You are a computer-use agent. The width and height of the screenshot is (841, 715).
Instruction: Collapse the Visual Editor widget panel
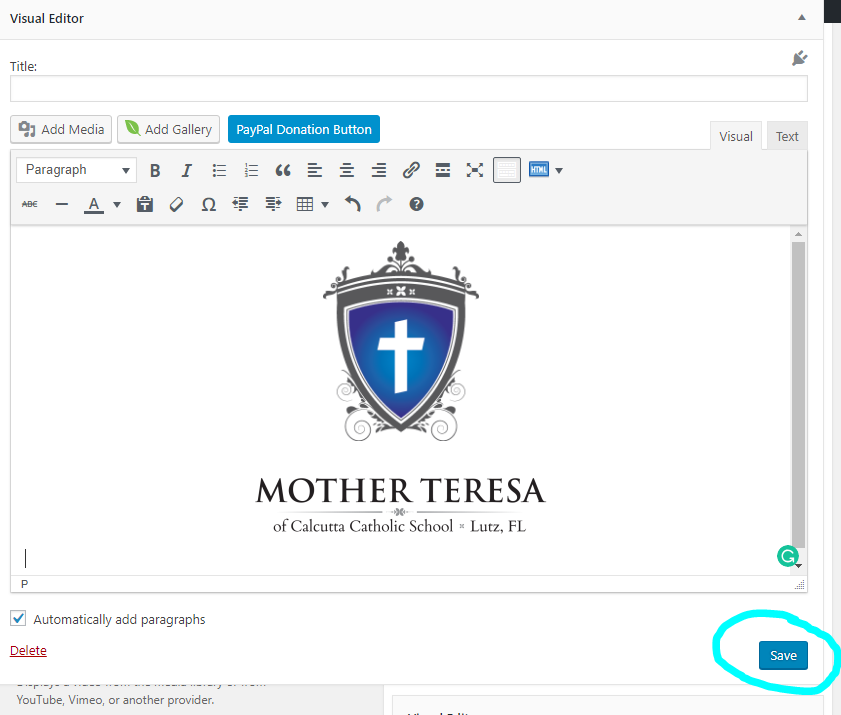[801, 18]
